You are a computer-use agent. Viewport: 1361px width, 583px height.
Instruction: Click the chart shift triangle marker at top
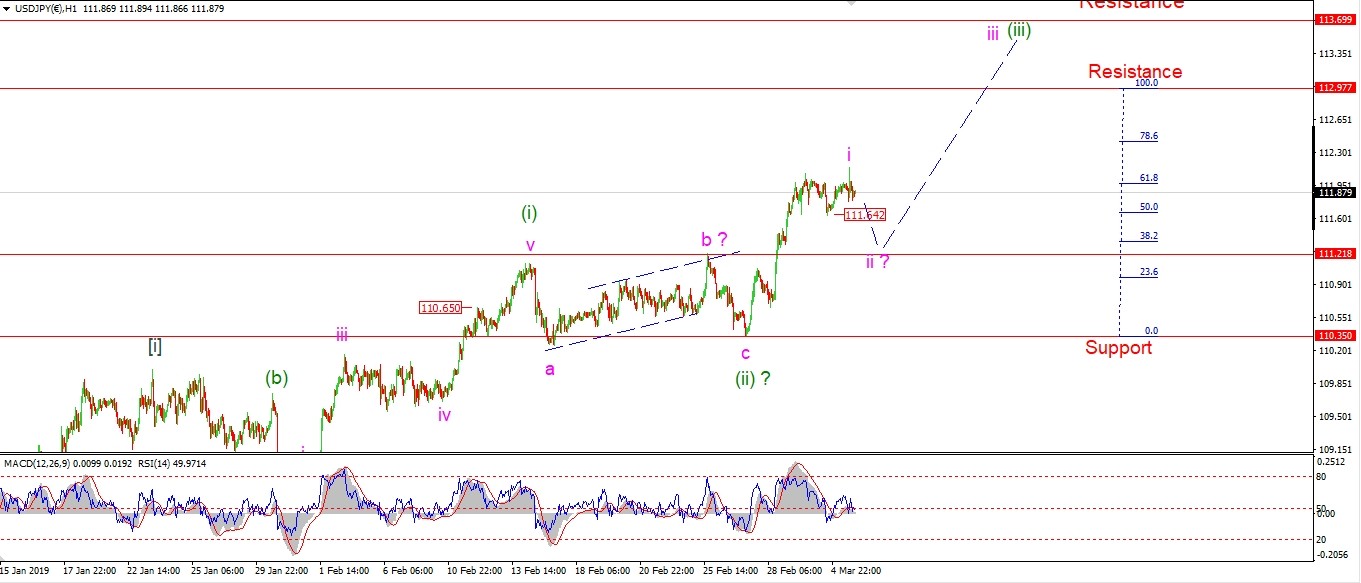pyautogui.click(x=851, y=4)
